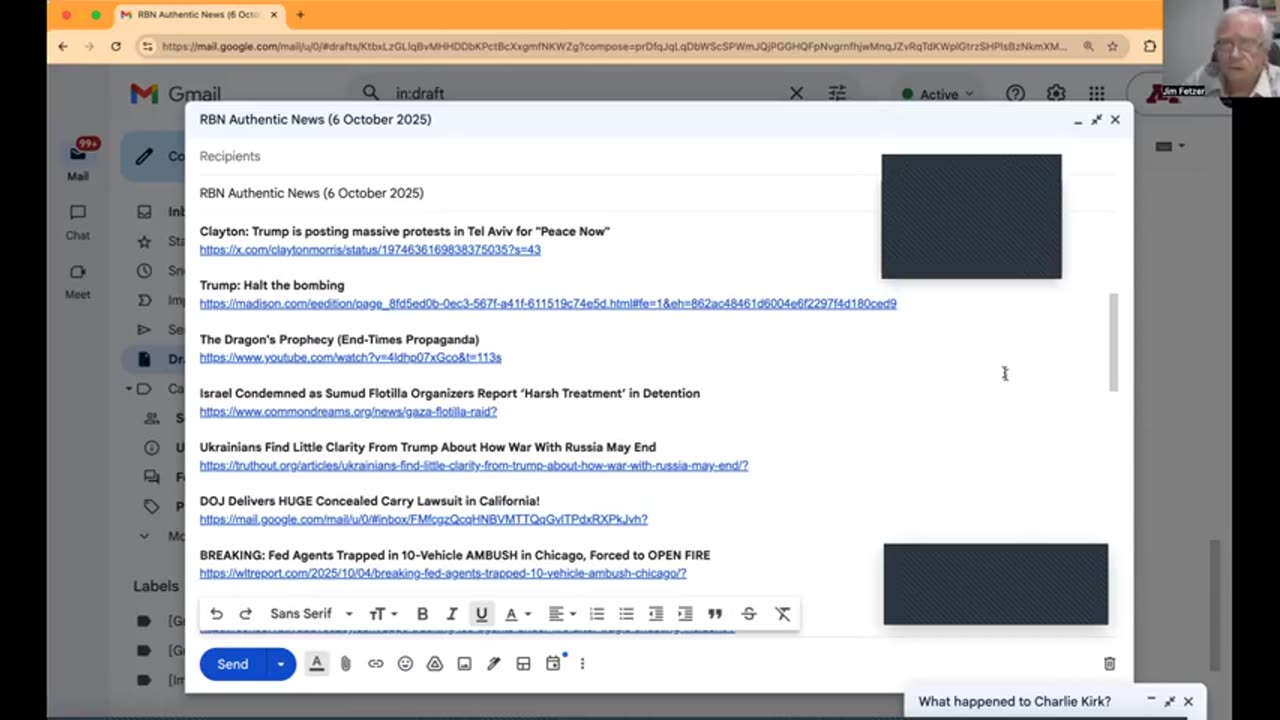Toggle bold formatting
The image size is (1280, 720).
(x=422, y=614)
